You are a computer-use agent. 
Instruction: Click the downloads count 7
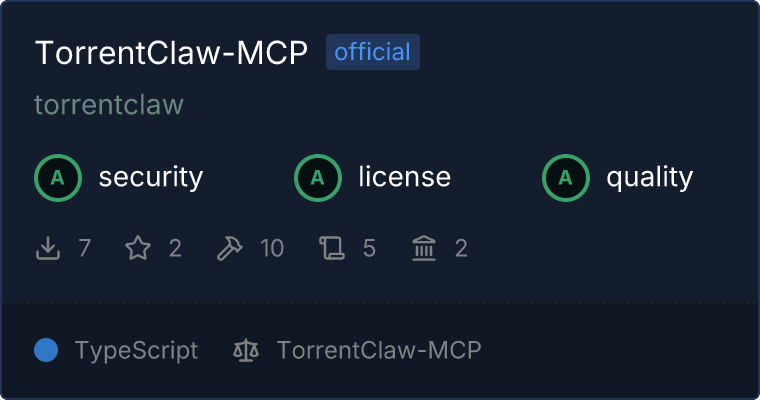pos(85,248)
